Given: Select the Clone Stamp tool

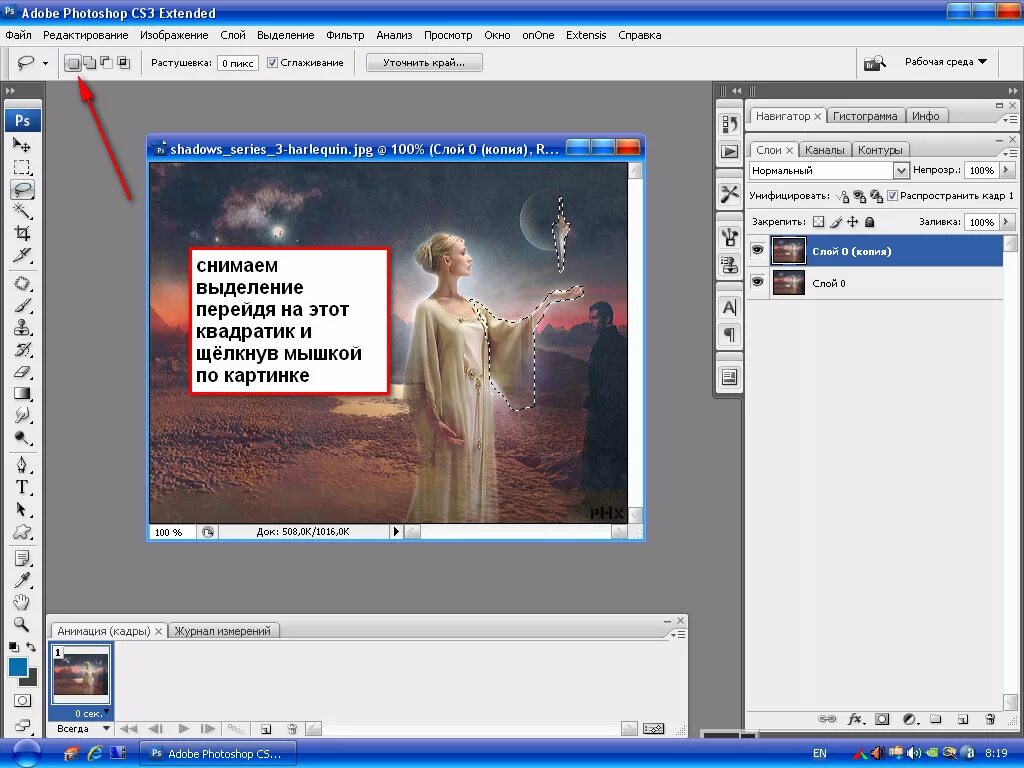Looking at the screenshot, I should point(22,327).
